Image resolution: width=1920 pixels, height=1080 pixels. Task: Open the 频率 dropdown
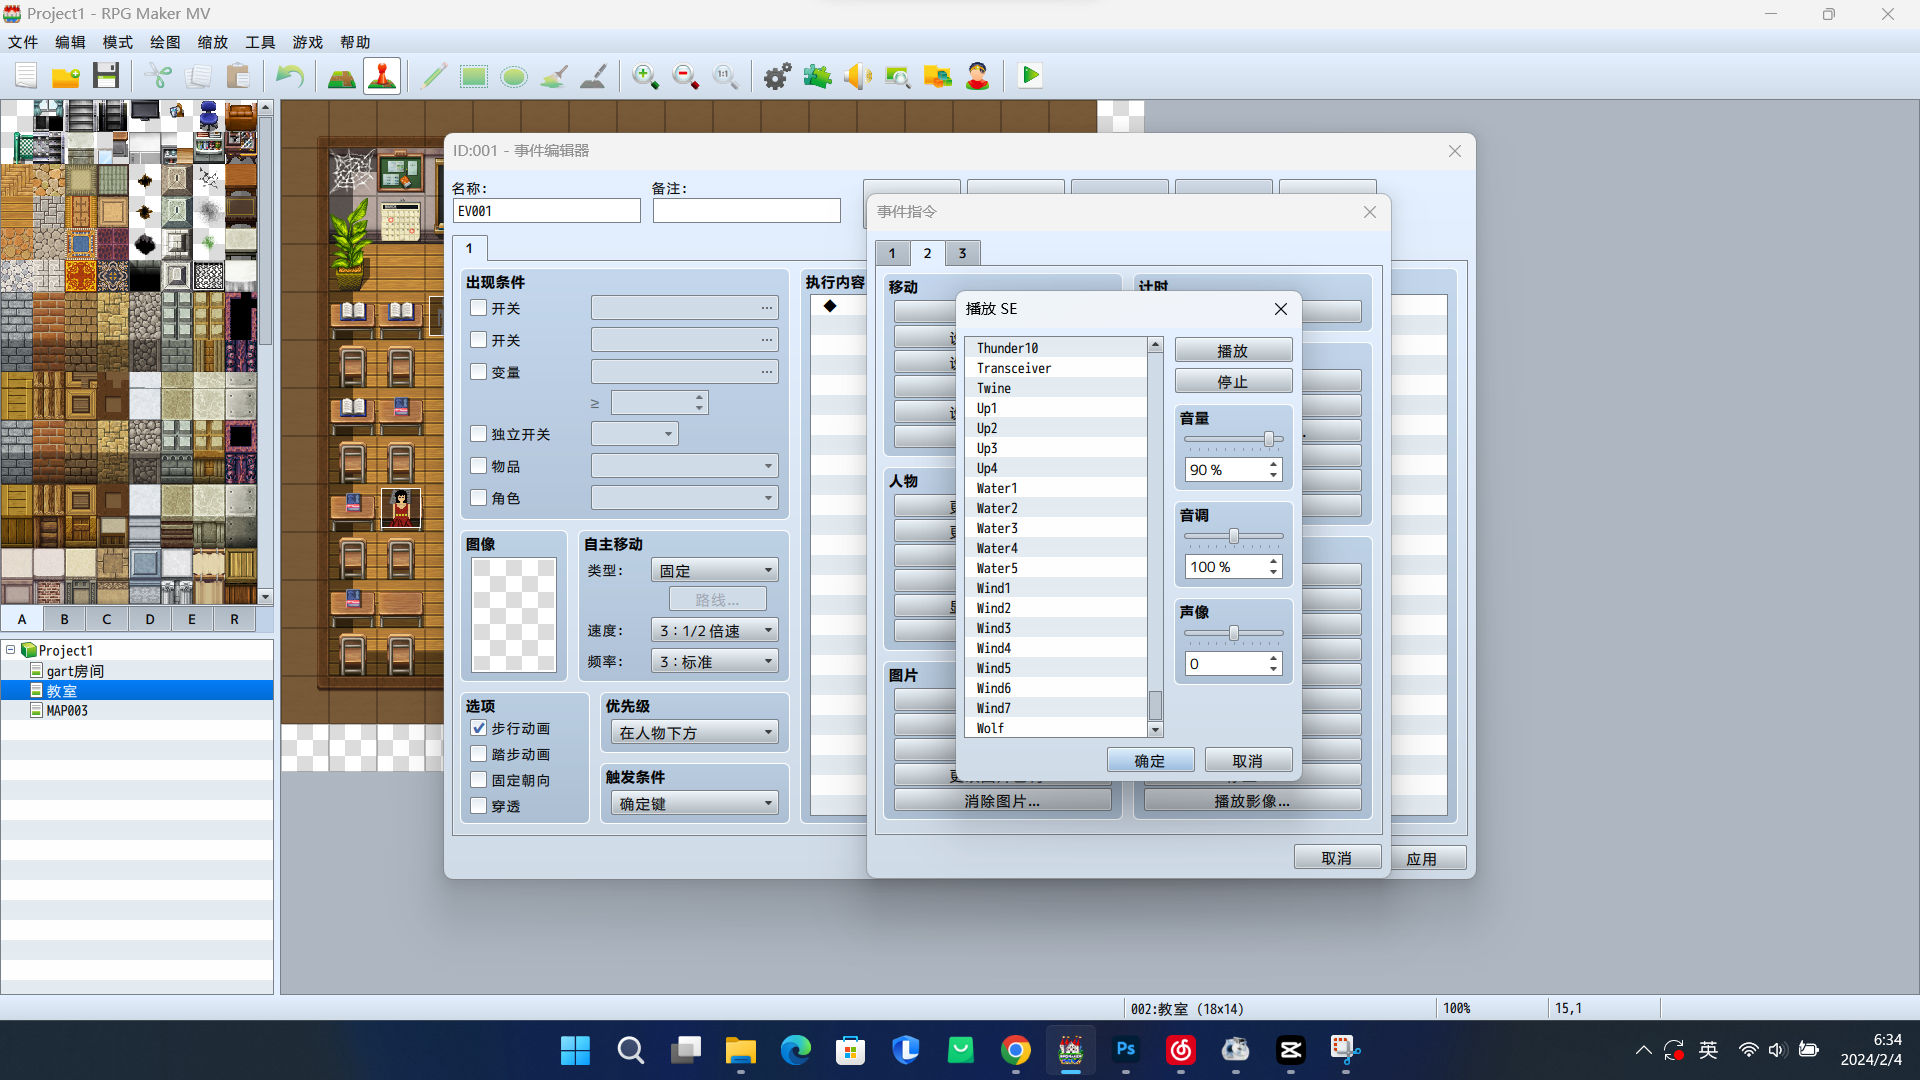pos(715,661)
